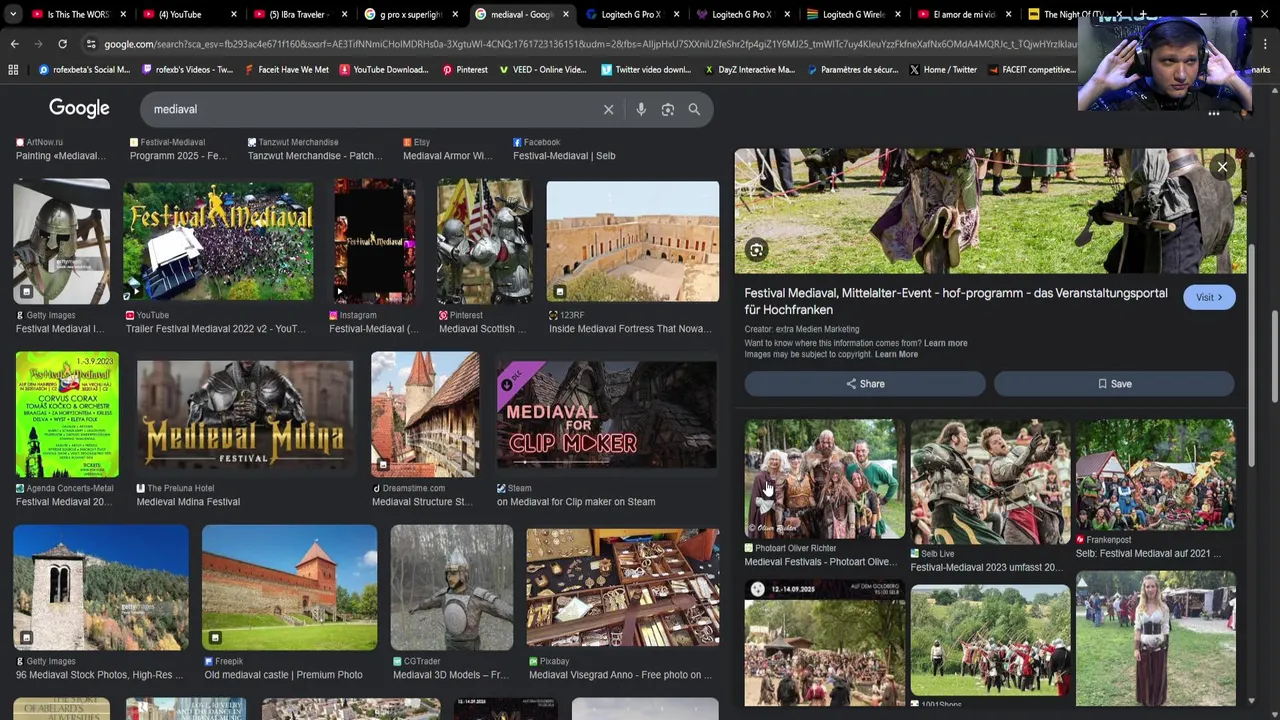Open 'Trailer Festival Mediaval 2022' YouTube thumbnail
This screenshot has height=720, width=1280.
[218, 241]
